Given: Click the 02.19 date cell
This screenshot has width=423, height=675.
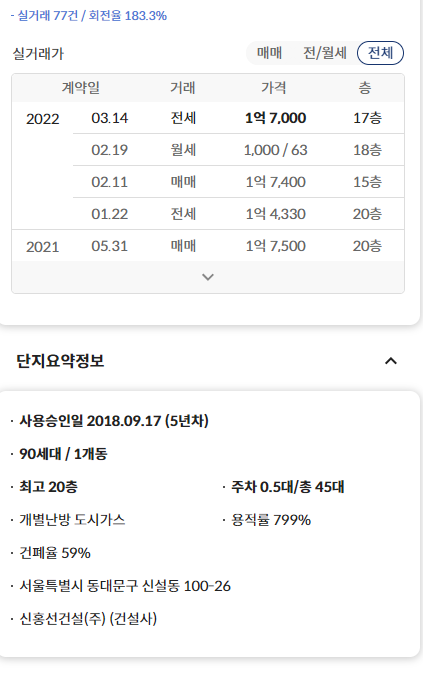Looking at the screenshot, I should [110, 150].
